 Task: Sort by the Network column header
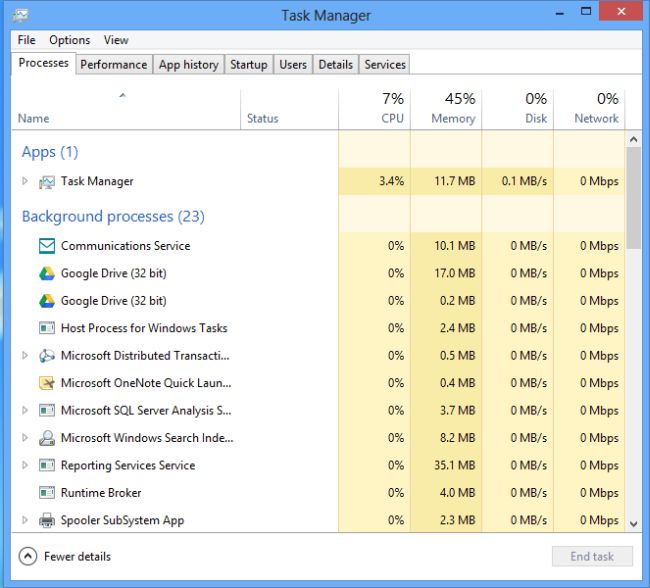[589, 109]
